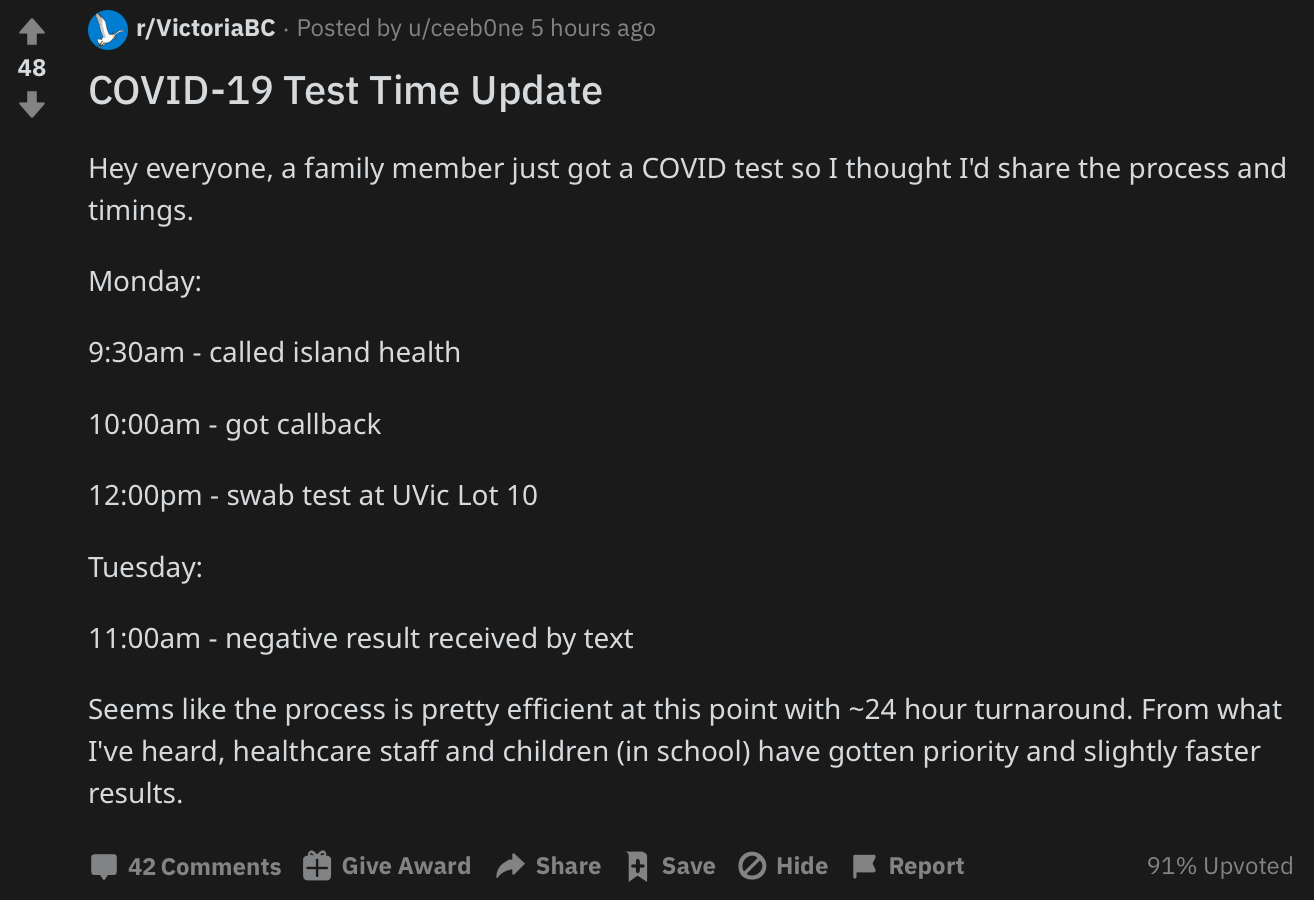The height and width of the screenshot is (900, 1314).
Task: Click the r/VictoriaBC subreddit avatar icon
Action: 108,29
